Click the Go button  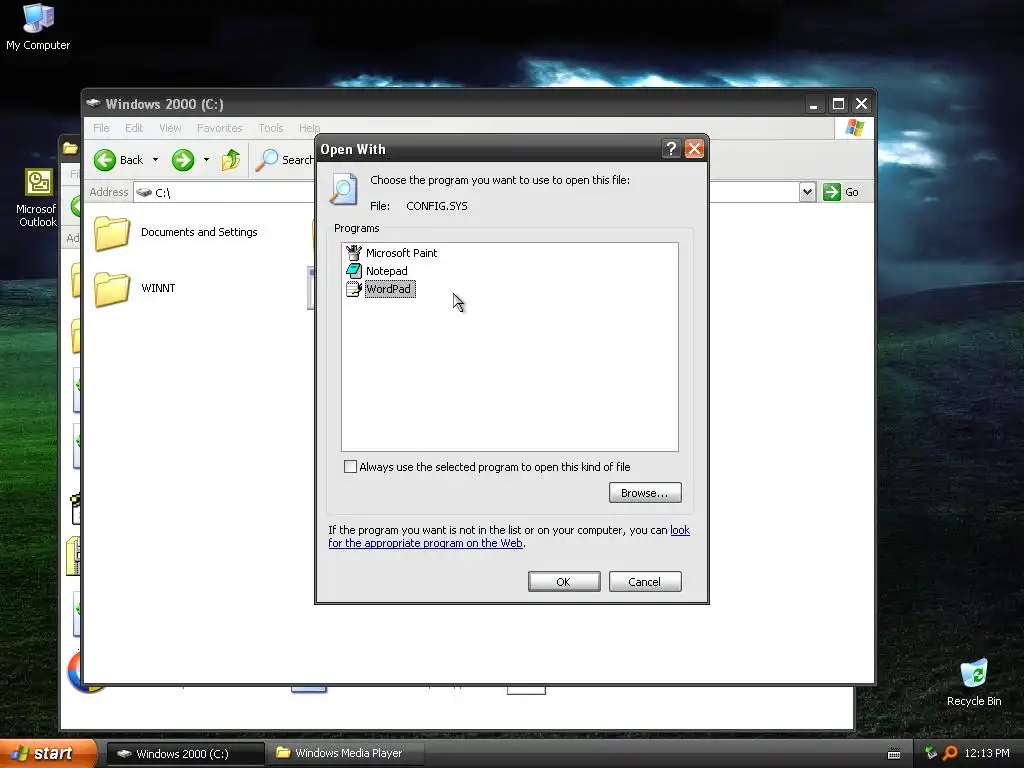click(842, 192)
